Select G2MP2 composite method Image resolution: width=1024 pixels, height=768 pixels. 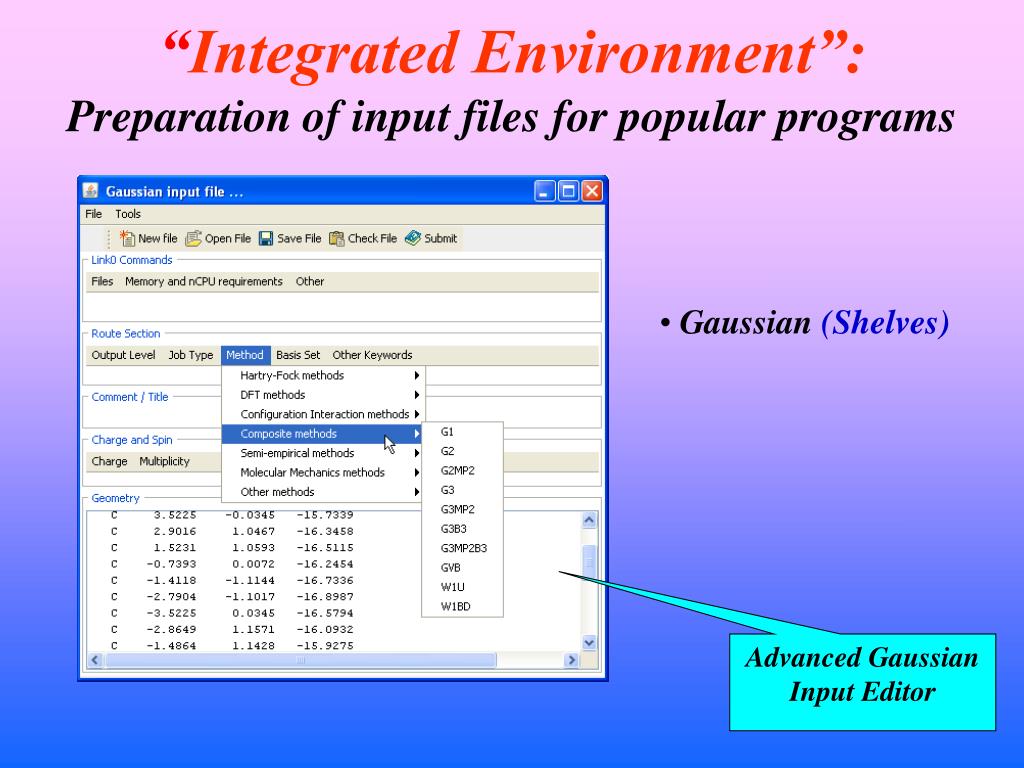point(462,470)
